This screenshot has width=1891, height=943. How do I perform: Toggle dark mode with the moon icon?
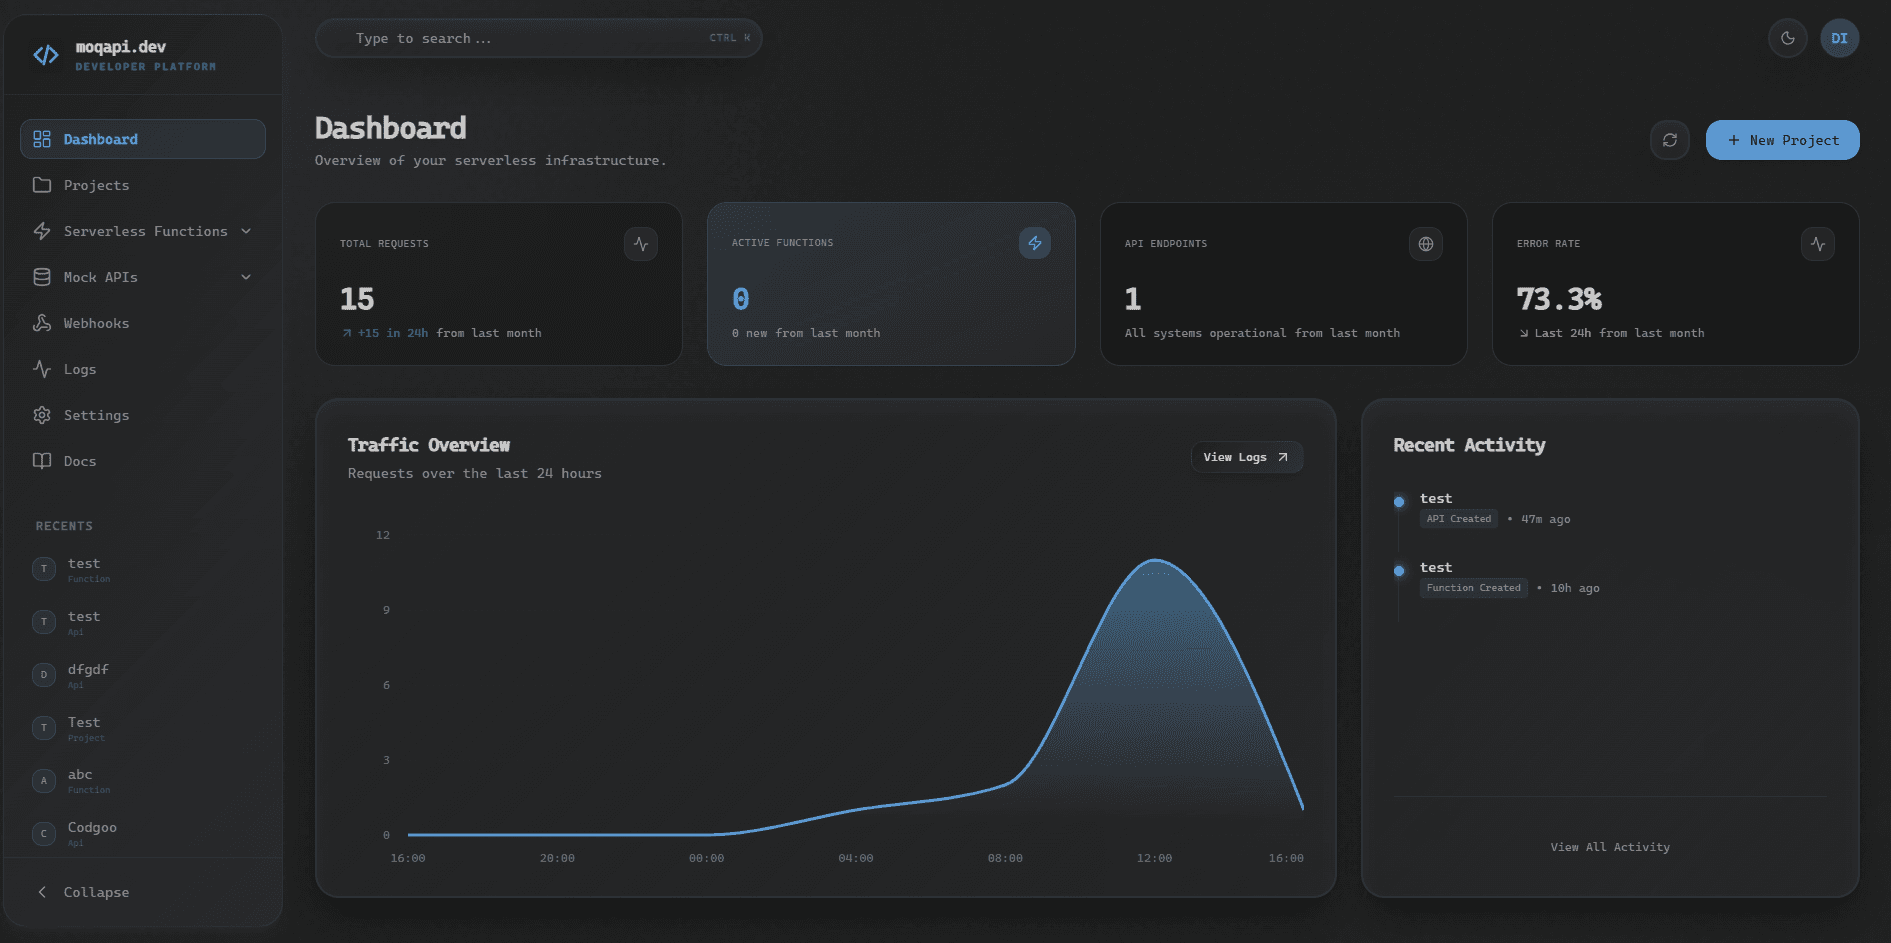click(x=1788, y=38)
